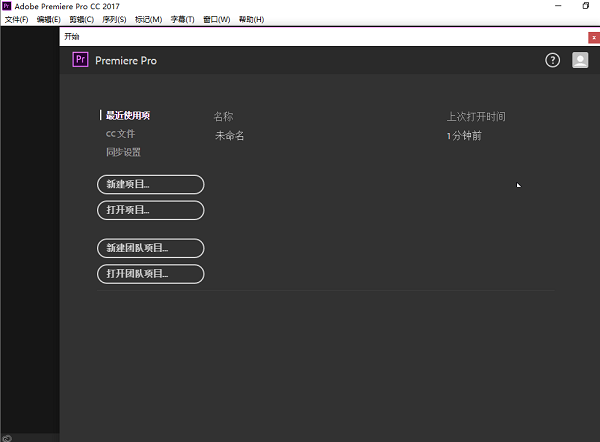Click the 打开团队项目... button
Image resolution: width=600 pixels, height=442 pixels.
150,274
